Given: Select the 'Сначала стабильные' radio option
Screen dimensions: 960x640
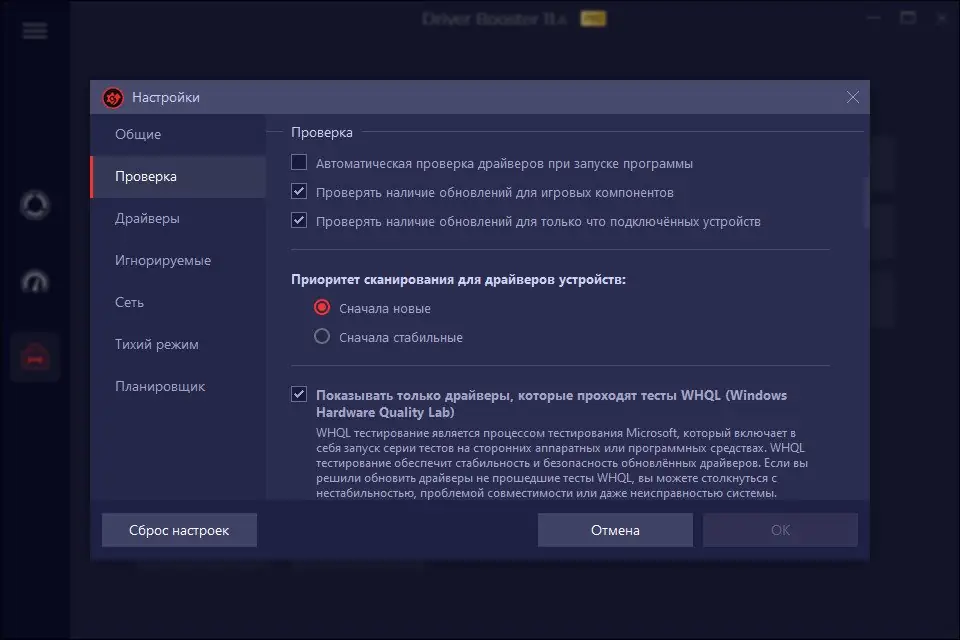Looking at the screenshot, I should point(322,336).
